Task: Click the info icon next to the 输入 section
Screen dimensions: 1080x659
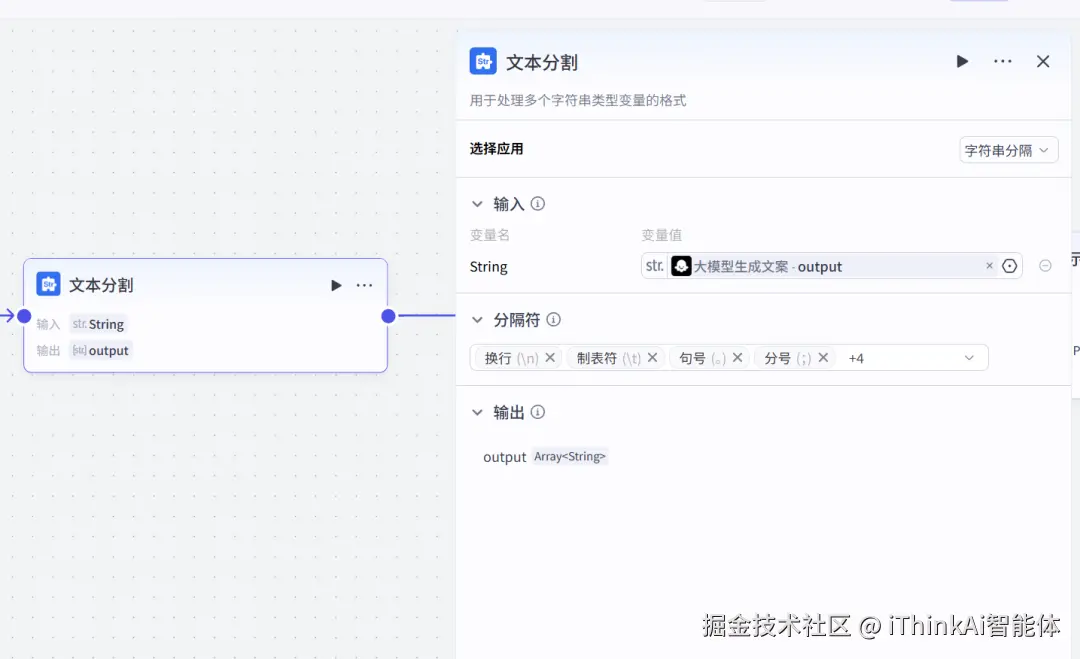Action: point(537,203)
